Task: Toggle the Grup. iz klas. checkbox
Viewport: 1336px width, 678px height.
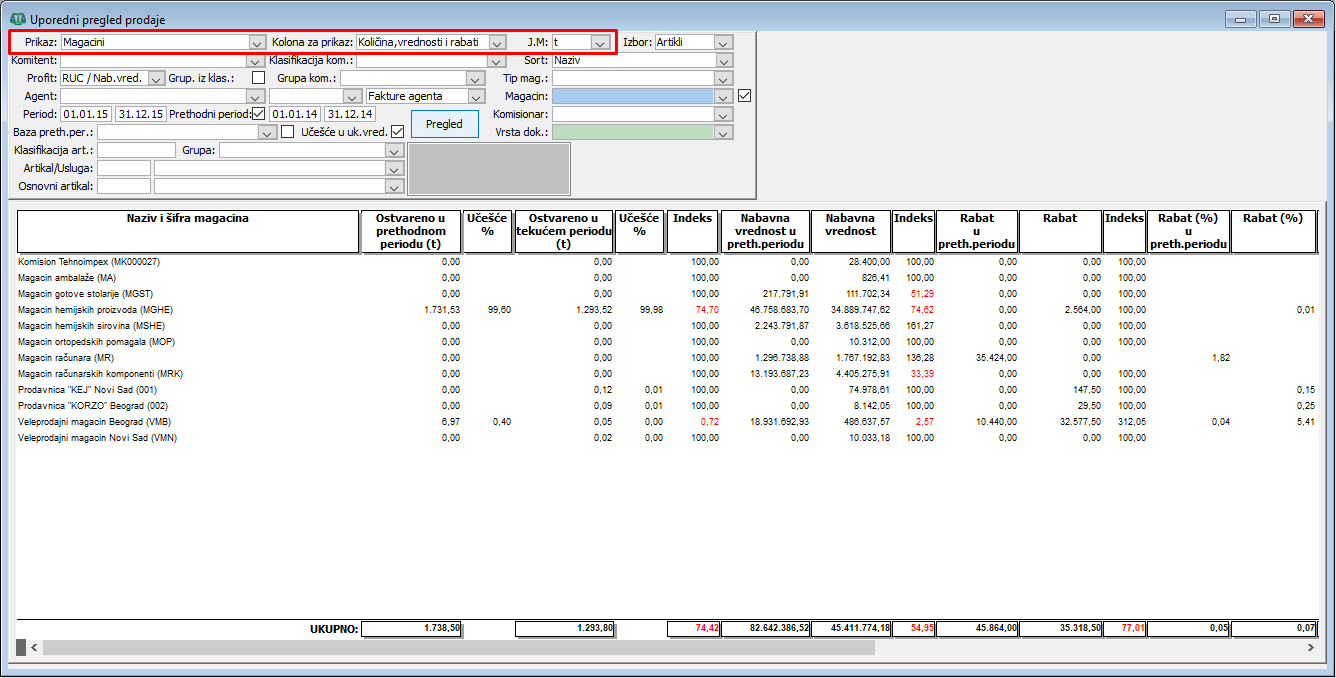Action: coord(258,78)
